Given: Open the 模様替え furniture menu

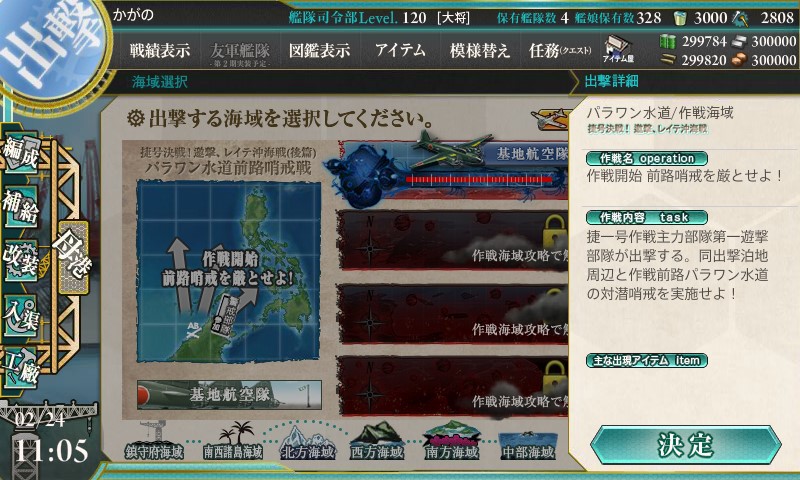Looking at the screenshot, I should [480, 50].
